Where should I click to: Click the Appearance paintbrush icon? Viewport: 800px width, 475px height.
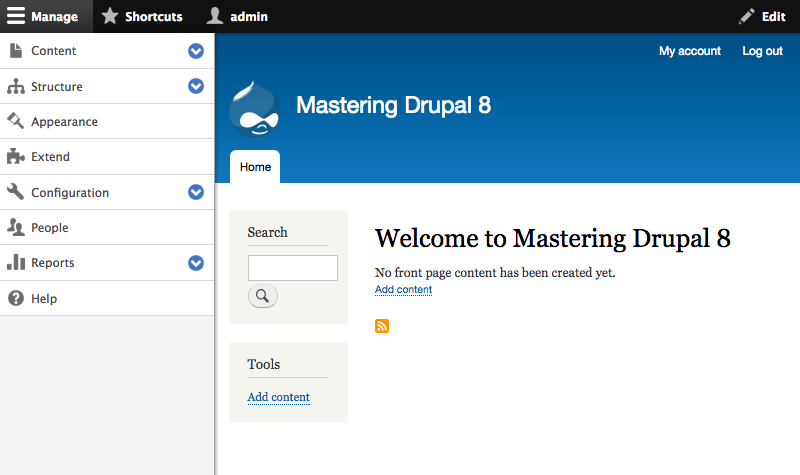pos(16,121)
